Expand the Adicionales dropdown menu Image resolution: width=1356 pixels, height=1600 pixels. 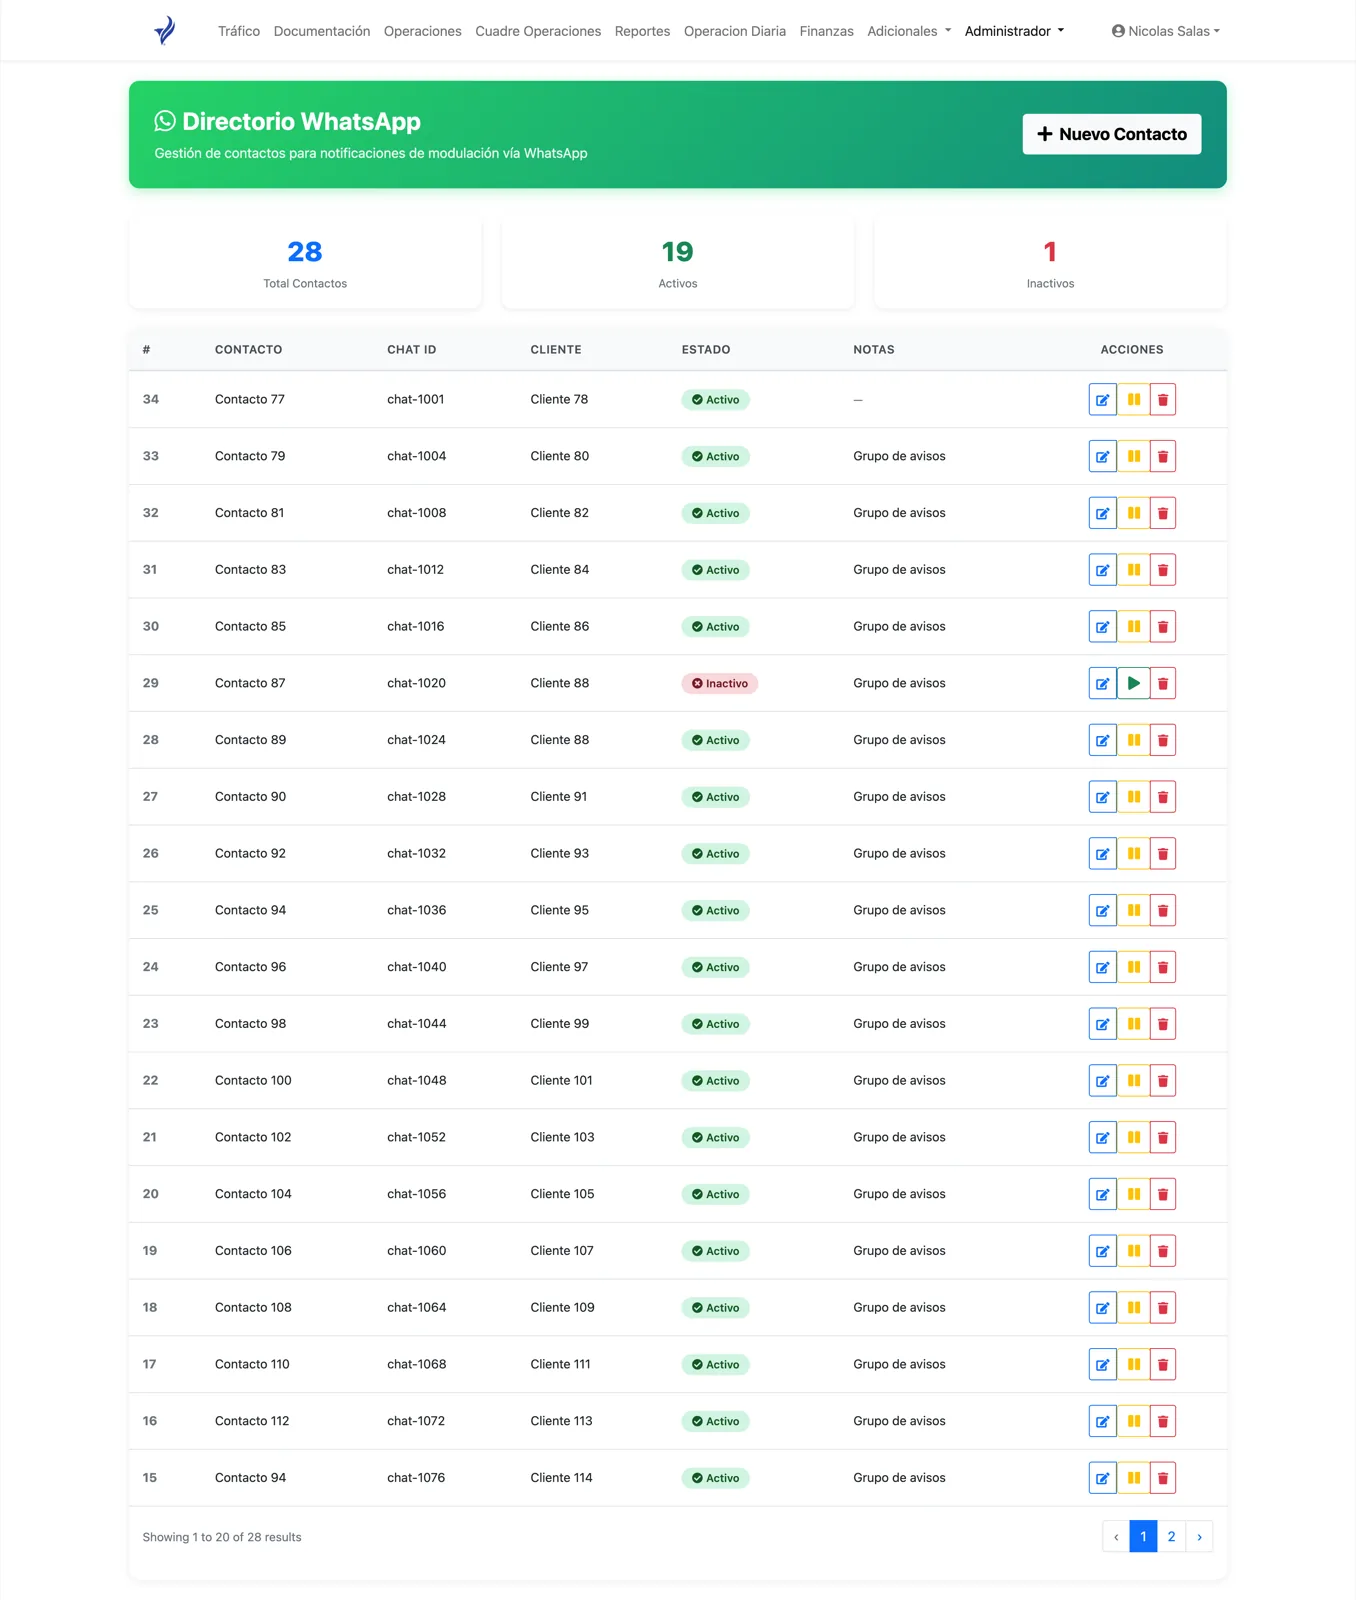coord(909,31)
